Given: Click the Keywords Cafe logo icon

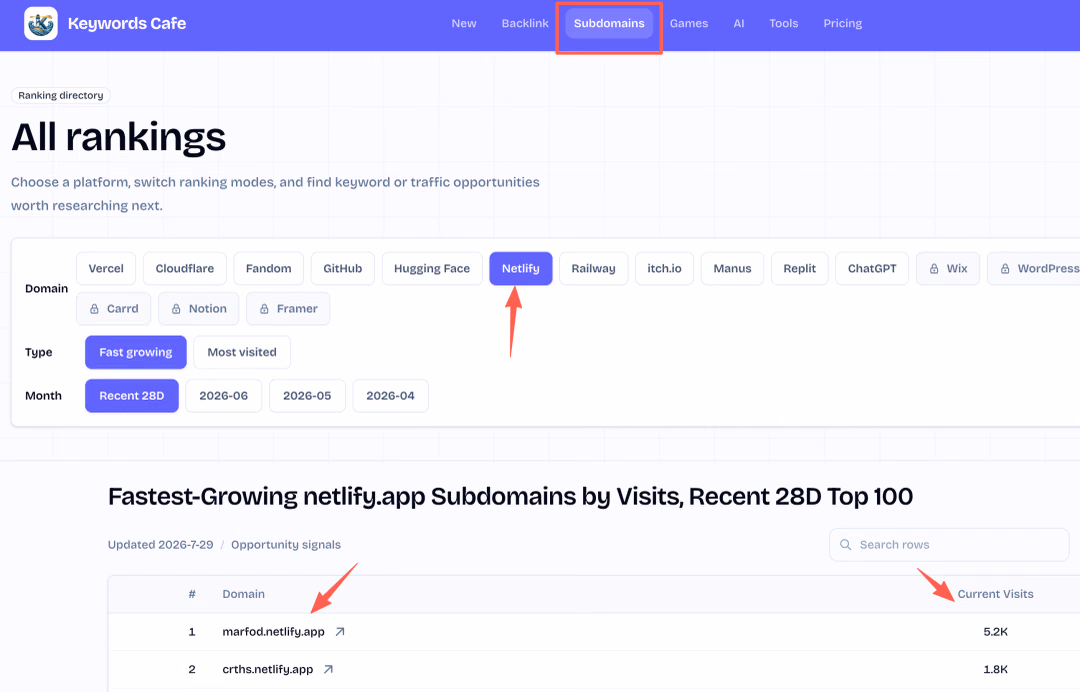Looking at the screenshot, I should (x=41, y=23).
